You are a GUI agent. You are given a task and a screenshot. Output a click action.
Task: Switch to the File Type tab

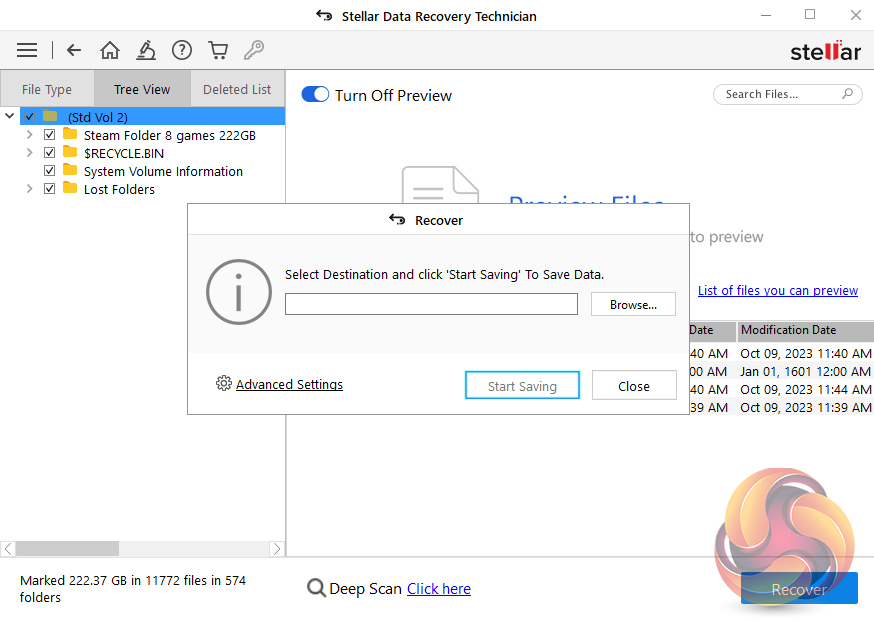(x=47, y=89)
